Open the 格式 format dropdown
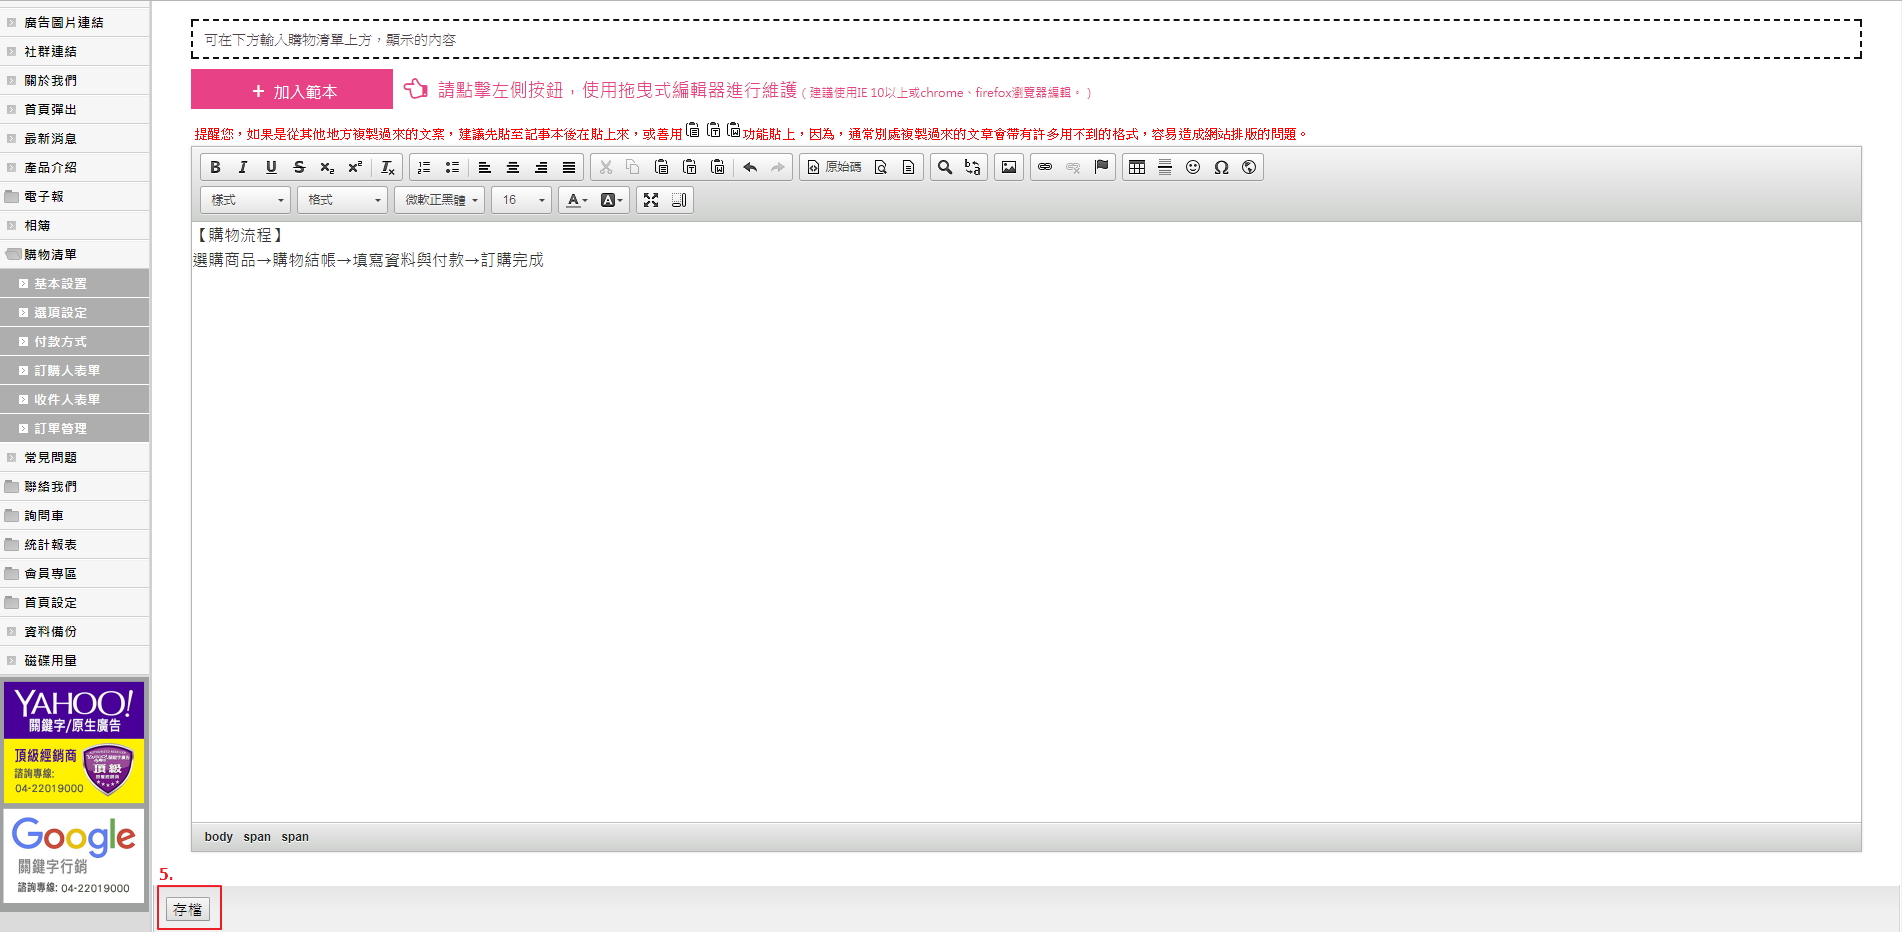Screen dimensions: 1902x932 [342, 200]
